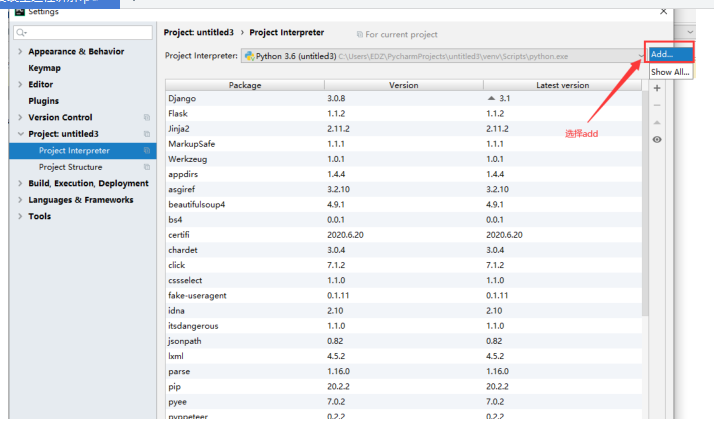Click the Project: untitled3 breadcrumb
Viewport: 714px width, 440px height.
tap(199, 32)
